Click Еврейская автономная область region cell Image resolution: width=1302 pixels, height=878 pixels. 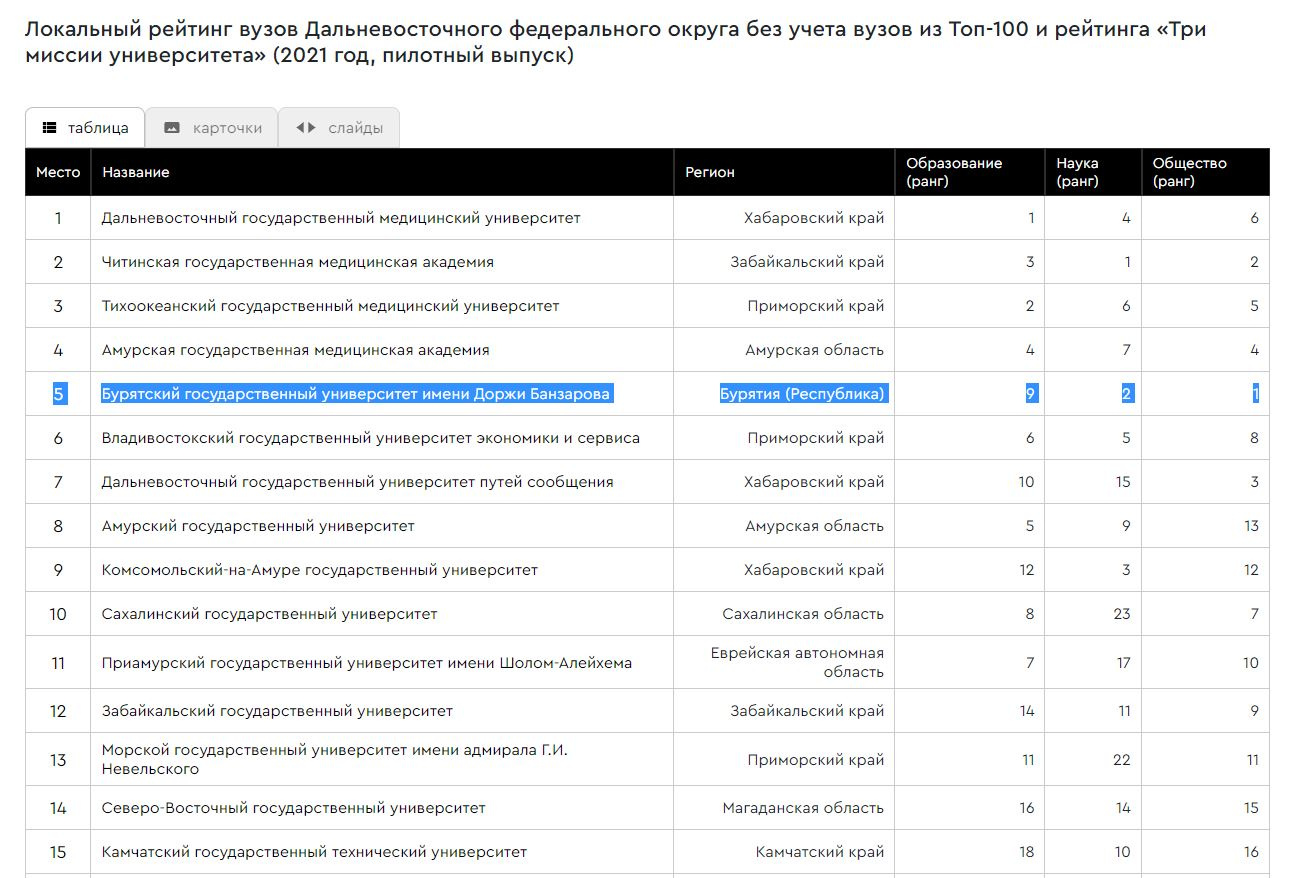[x=797, y=662]
